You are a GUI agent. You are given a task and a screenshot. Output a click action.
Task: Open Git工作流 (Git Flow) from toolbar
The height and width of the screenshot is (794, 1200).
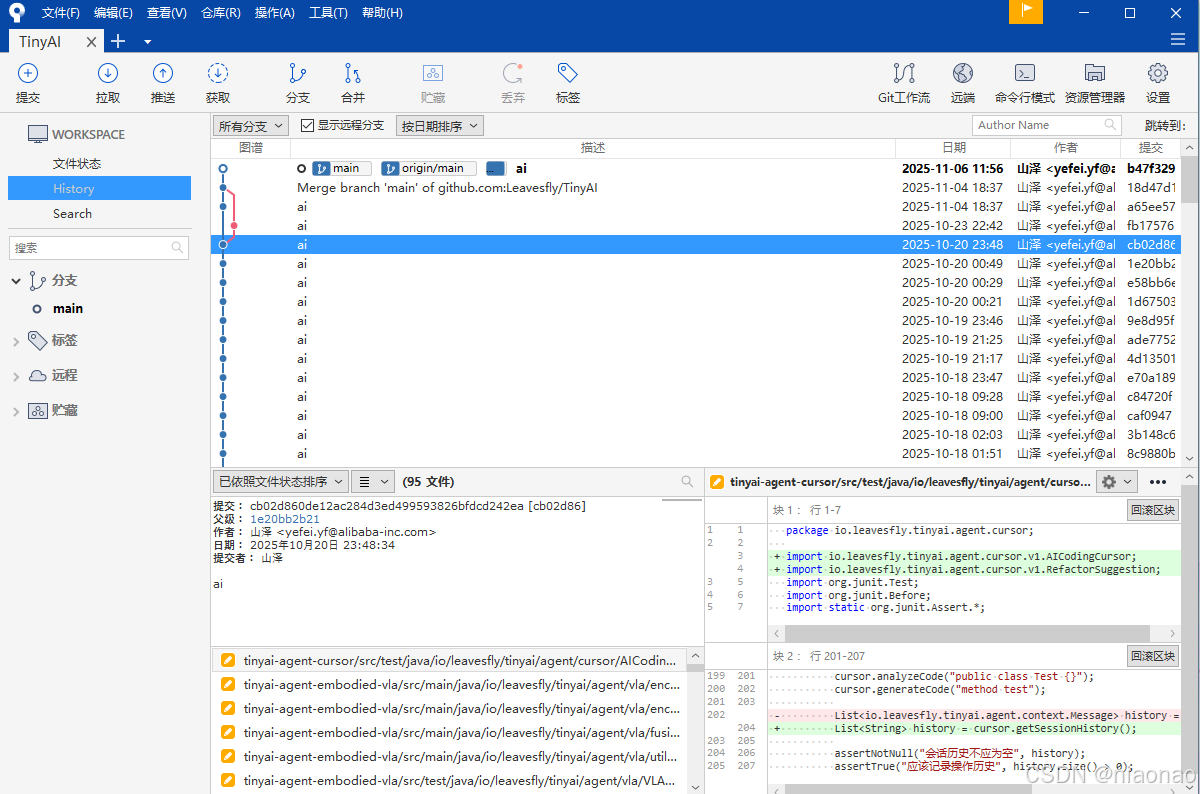904,83
